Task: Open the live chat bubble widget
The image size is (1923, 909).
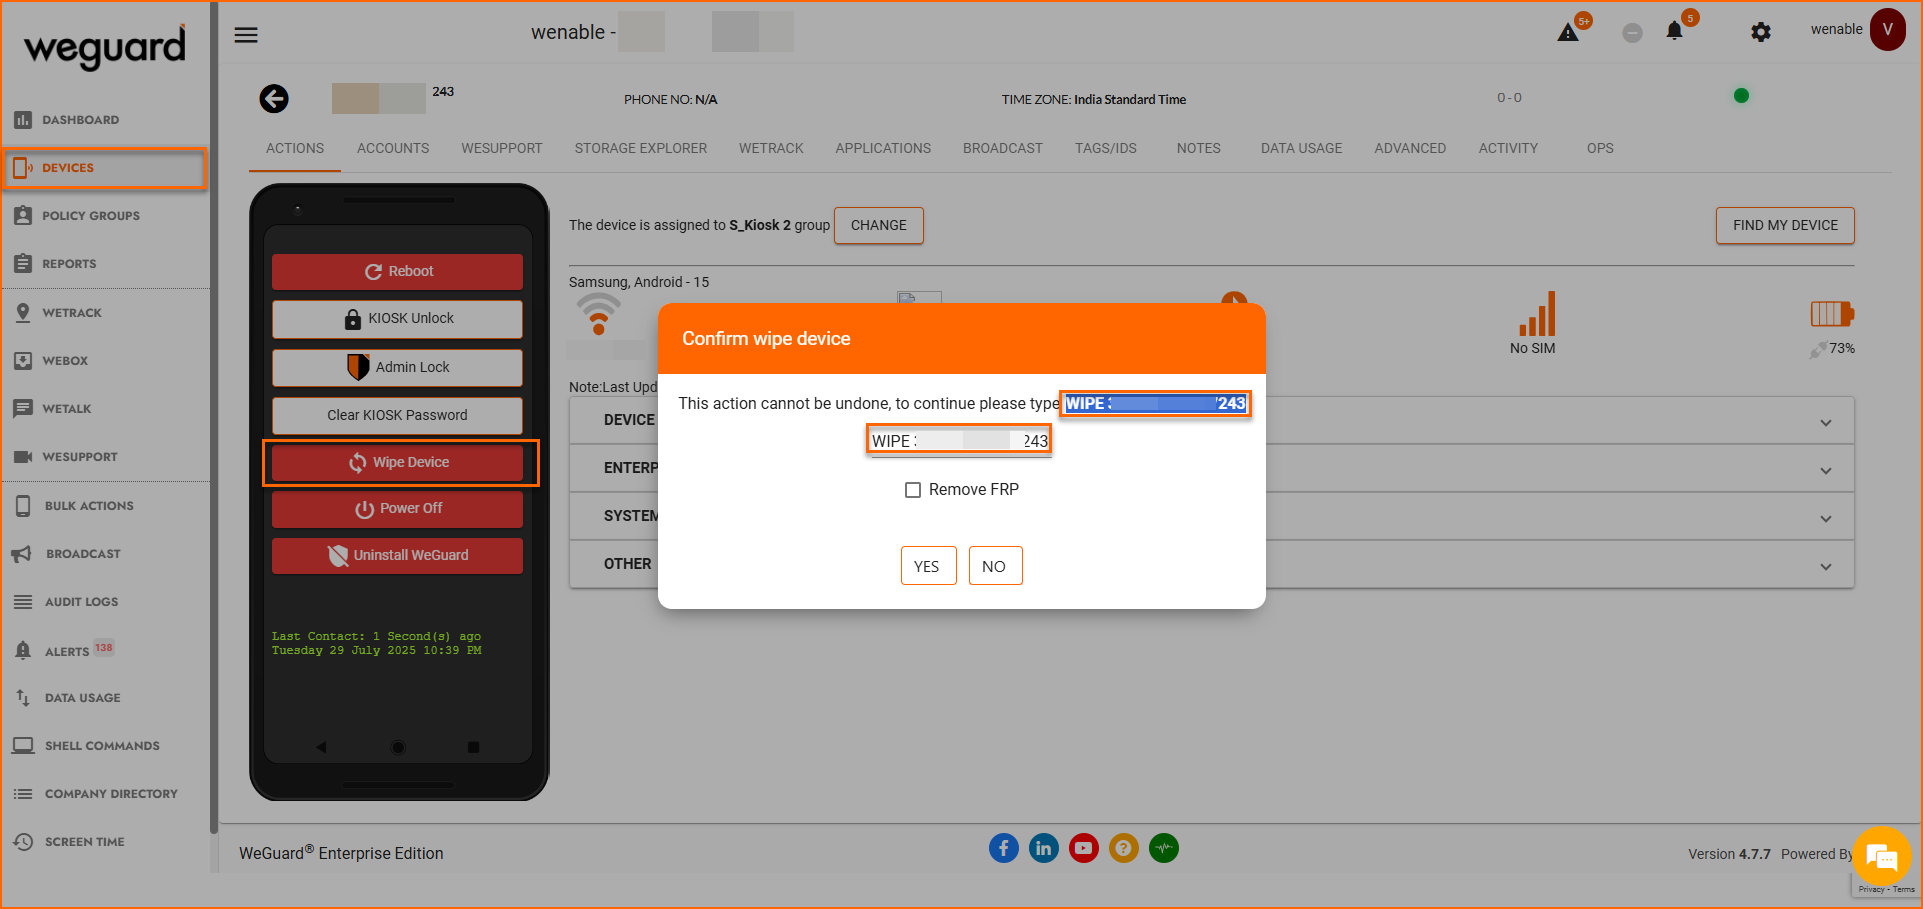Action: 1881,856
